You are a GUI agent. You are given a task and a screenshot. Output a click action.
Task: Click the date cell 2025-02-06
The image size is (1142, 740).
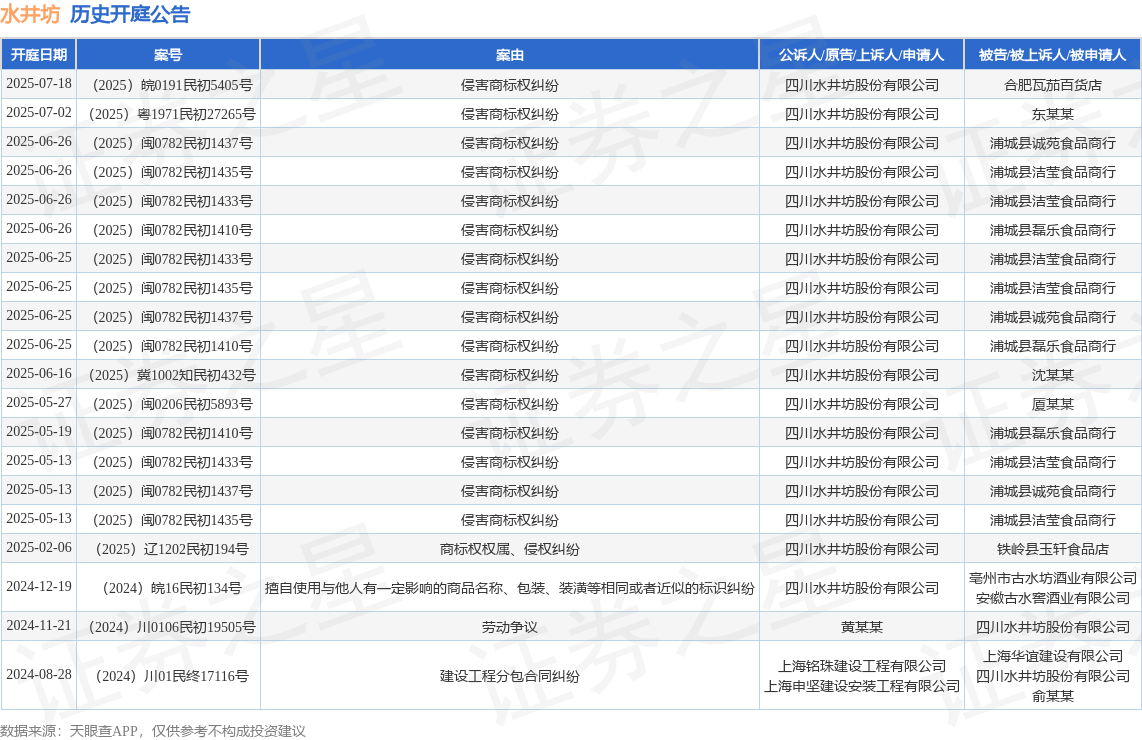(x=39, y=548)
